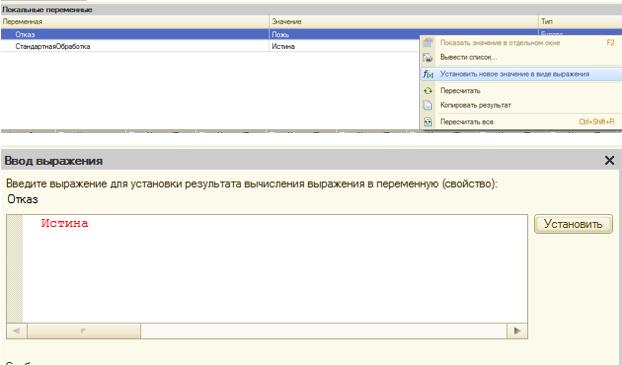Select 'Пересчитать все' menu entry

520,122
